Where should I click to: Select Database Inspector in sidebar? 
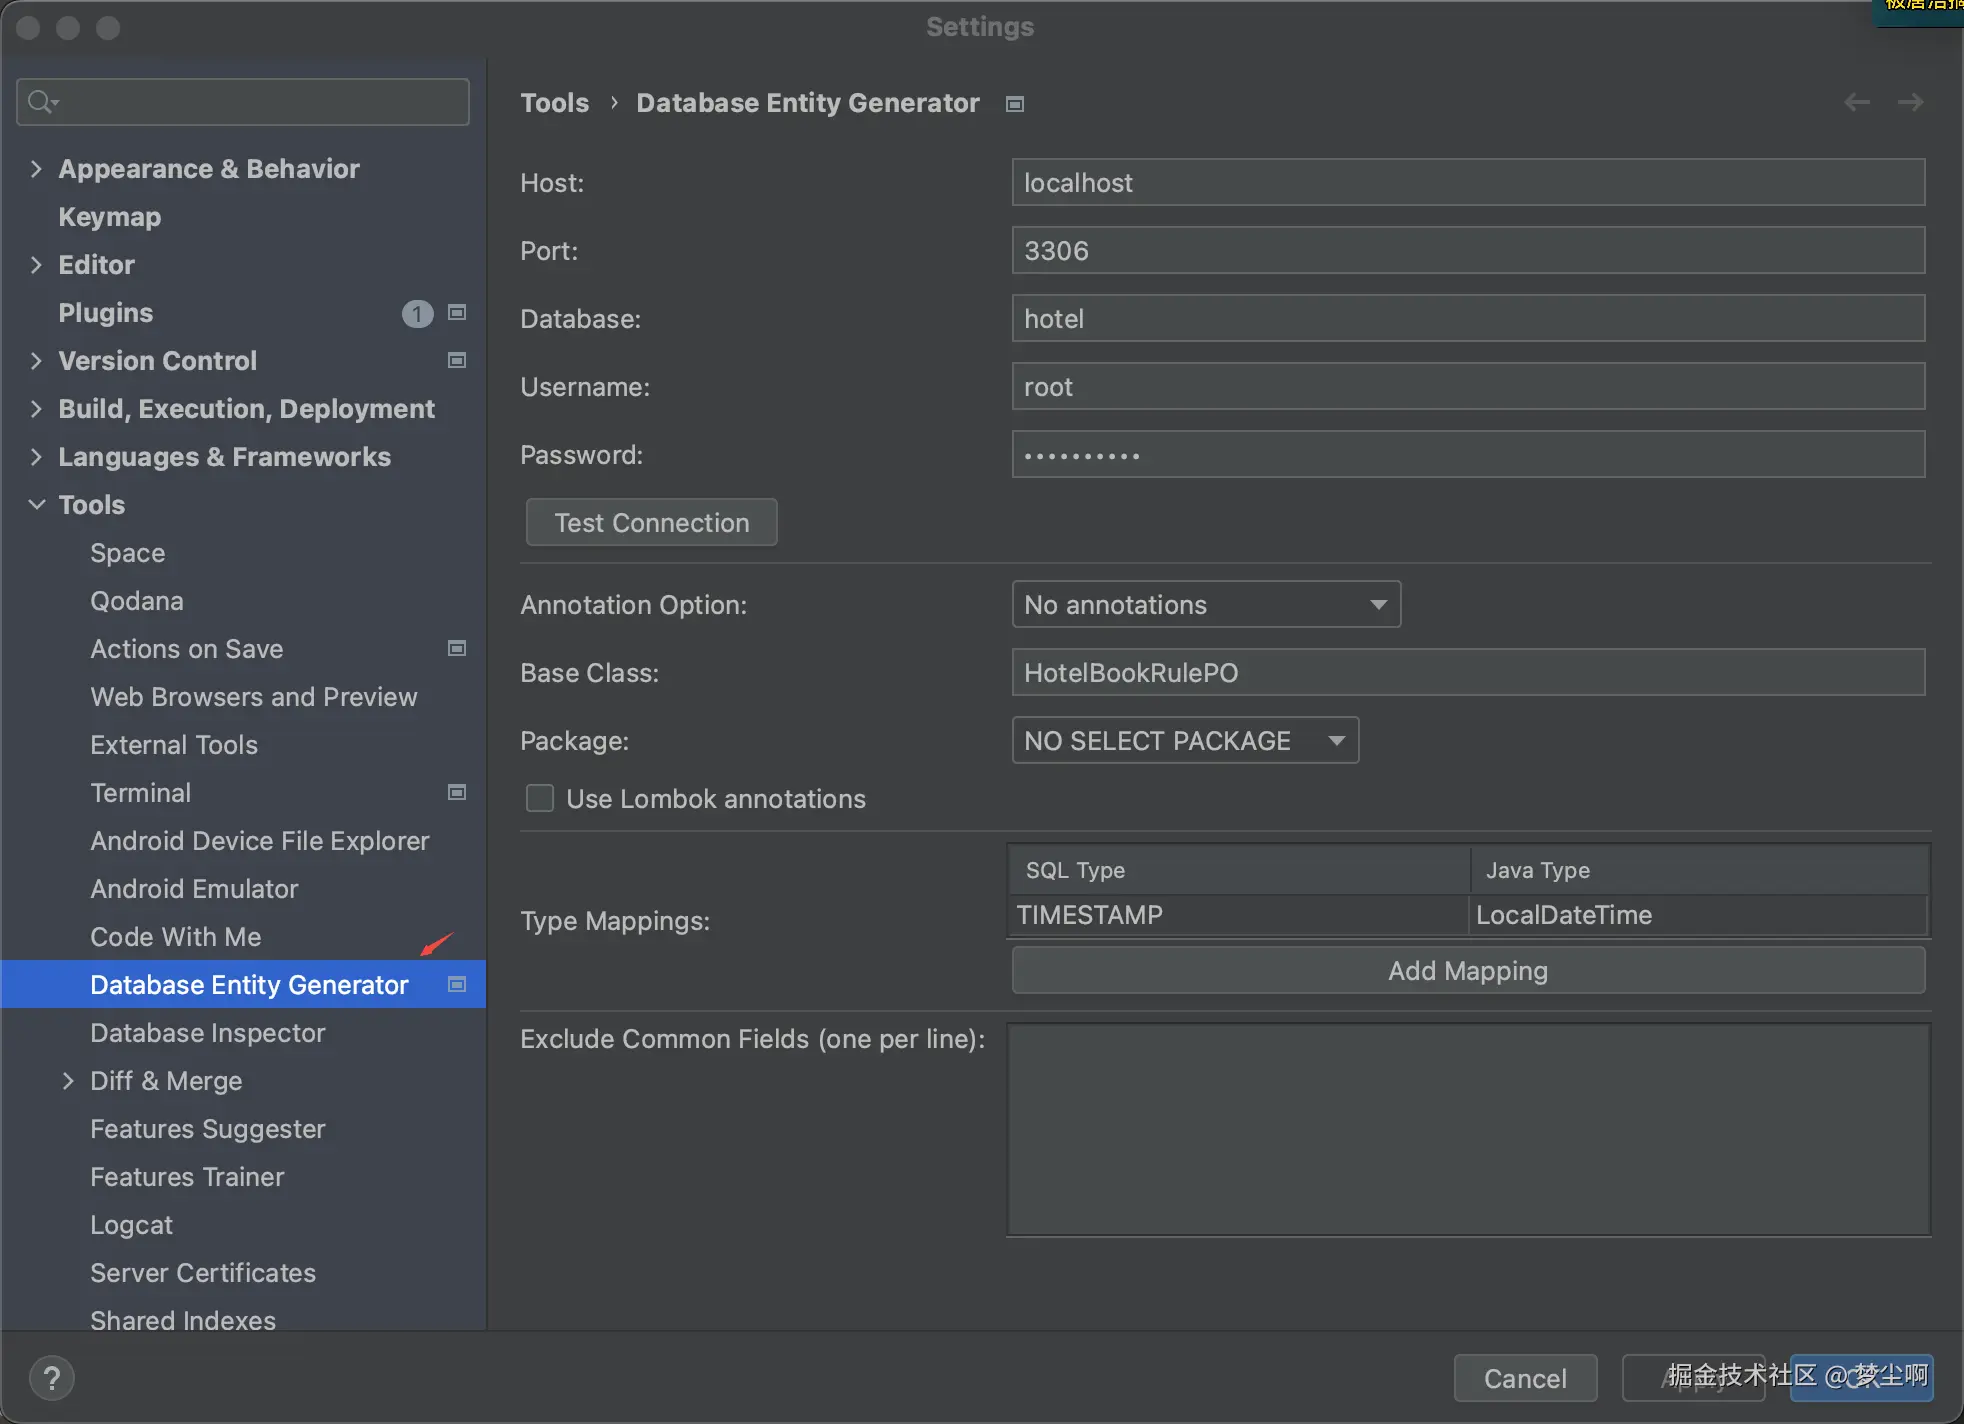[x=207, y=1033]
